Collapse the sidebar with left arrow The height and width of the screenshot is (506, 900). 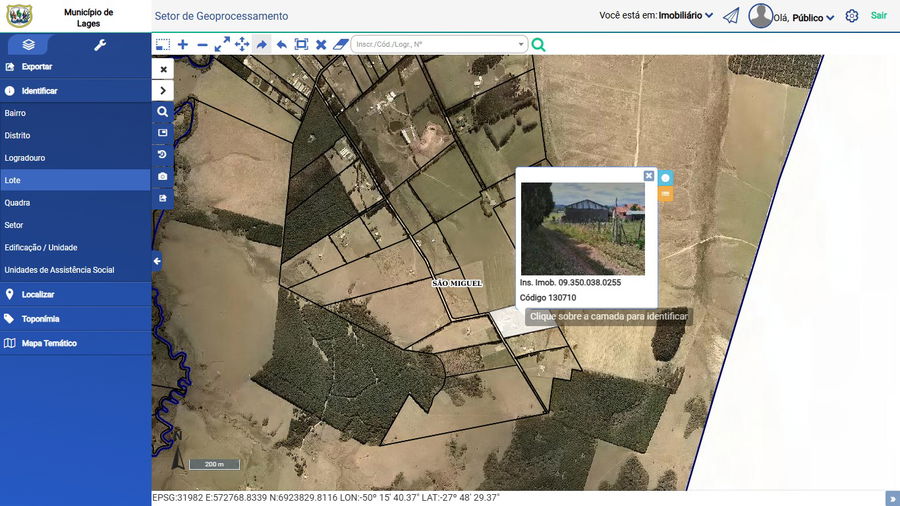pyautogui.click(x=157, y=261)
